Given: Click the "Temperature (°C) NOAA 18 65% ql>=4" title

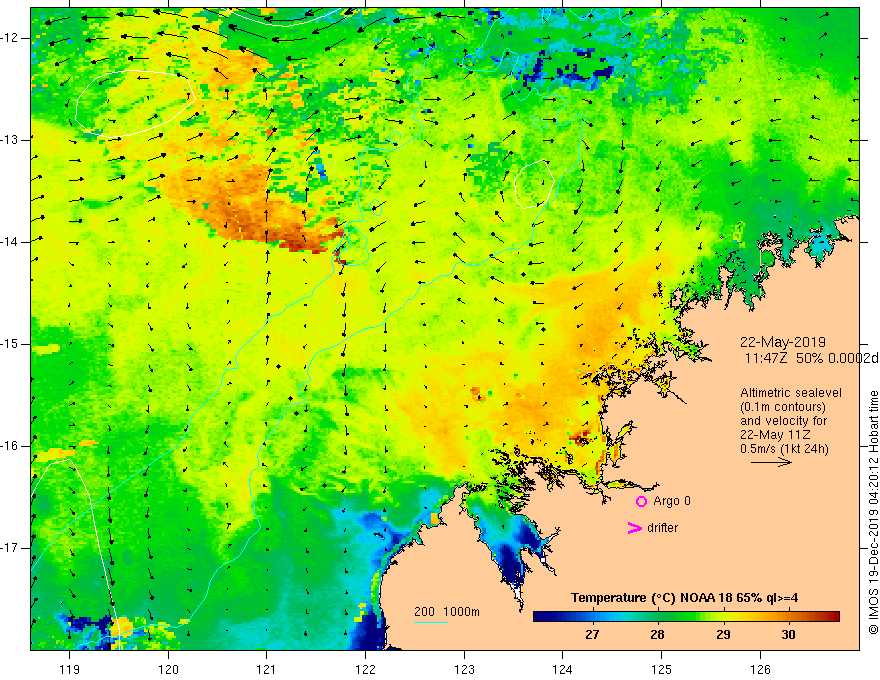Looking at the screenshot, I should pyautogui.click(x=685, y=598).
